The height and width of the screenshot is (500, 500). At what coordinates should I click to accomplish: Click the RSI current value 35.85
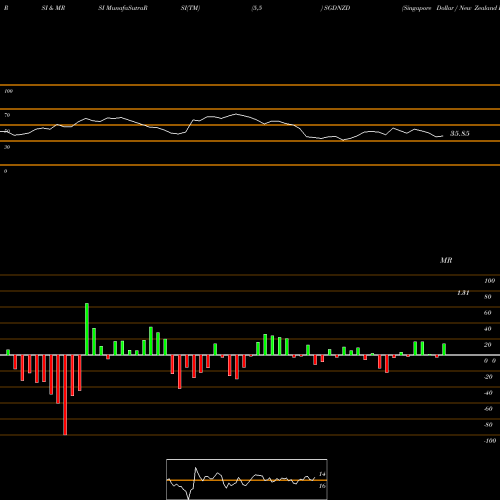click(460, 134)
